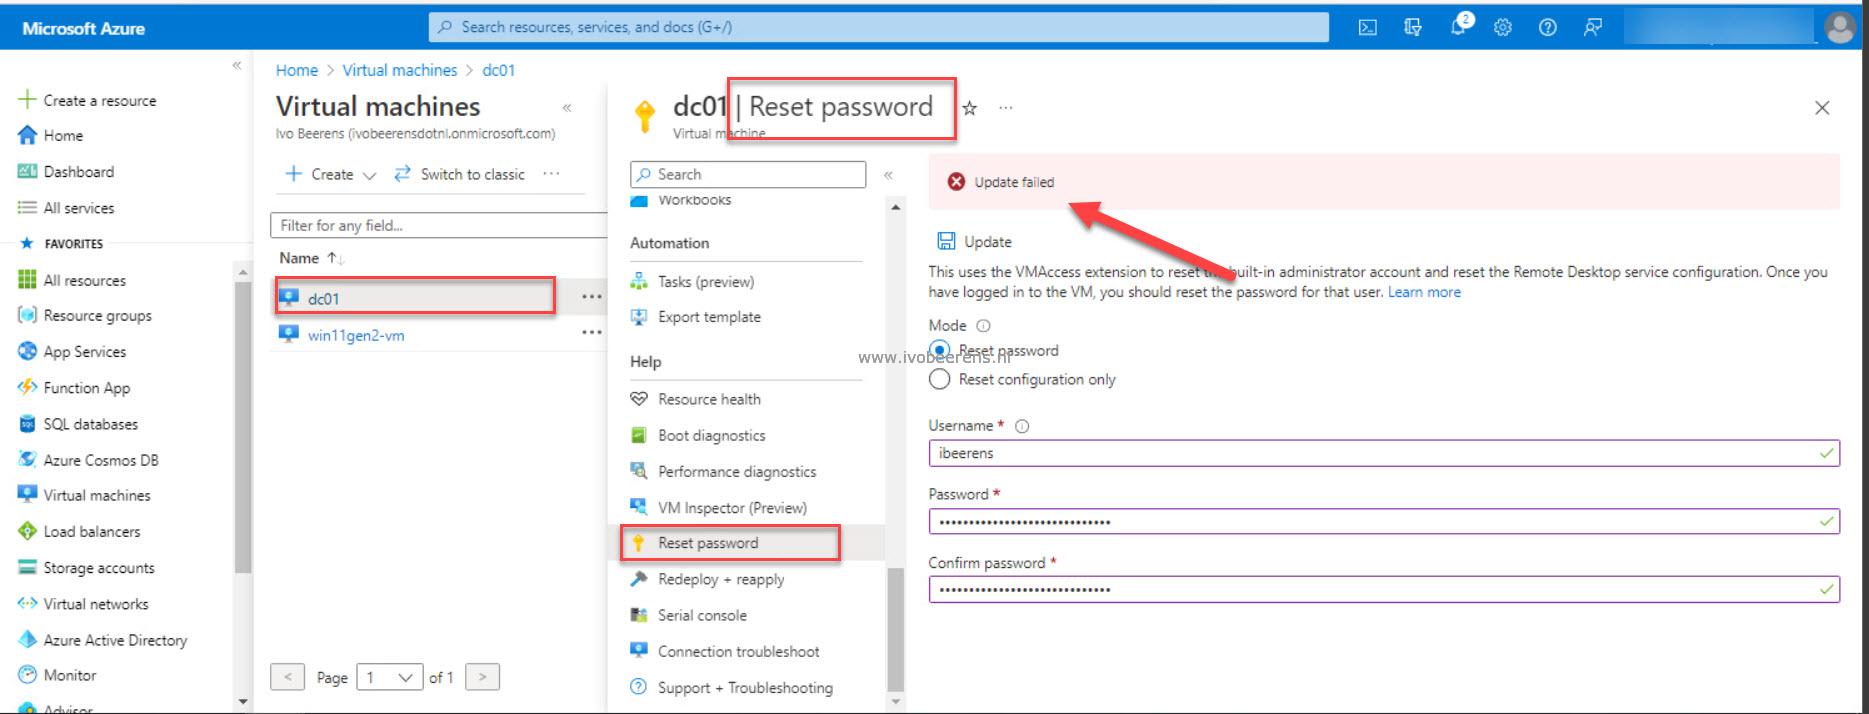Collapse the left portal navigation menu

click(x=237, y=65)
